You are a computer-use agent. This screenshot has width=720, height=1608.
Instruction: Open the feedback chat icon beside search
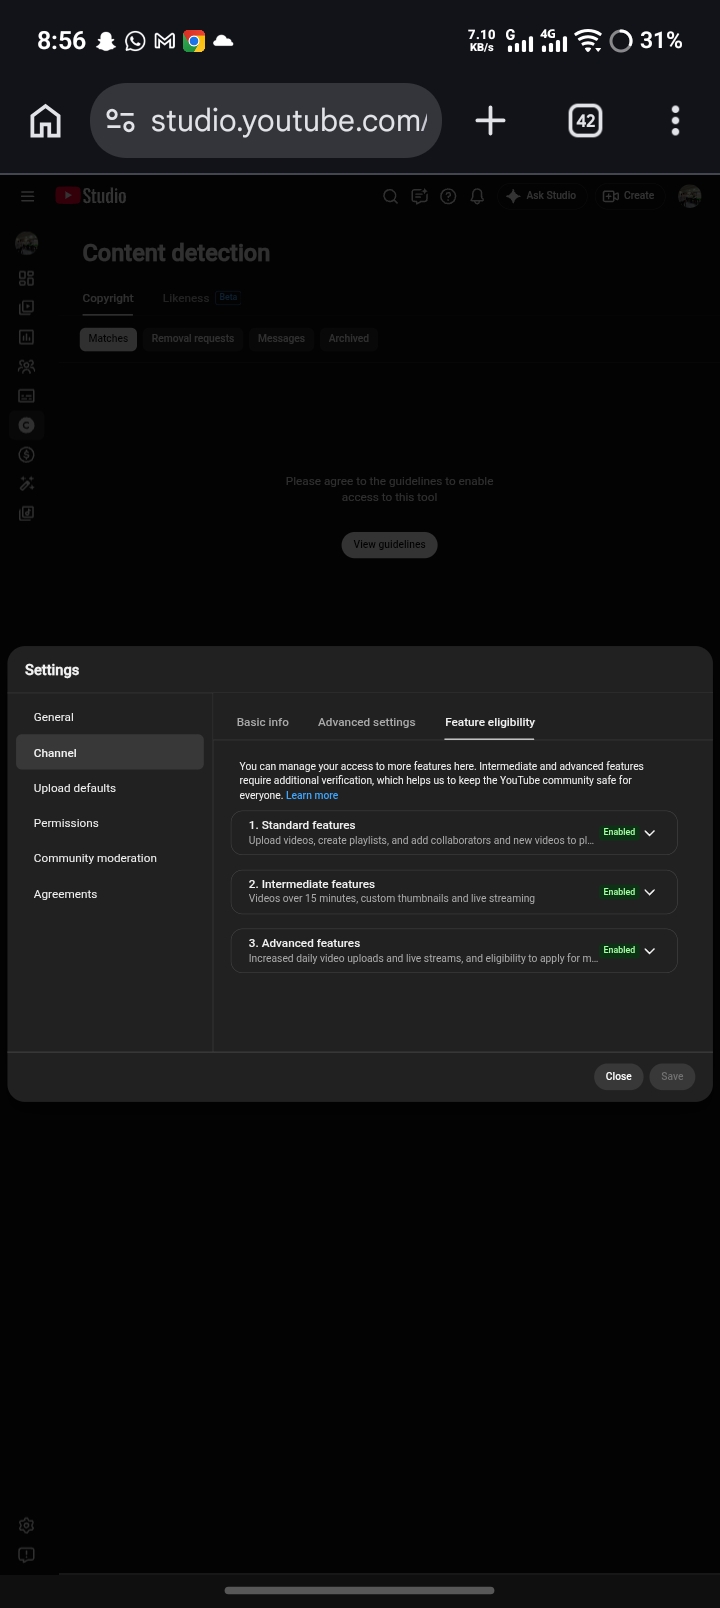tap(420, 196)
